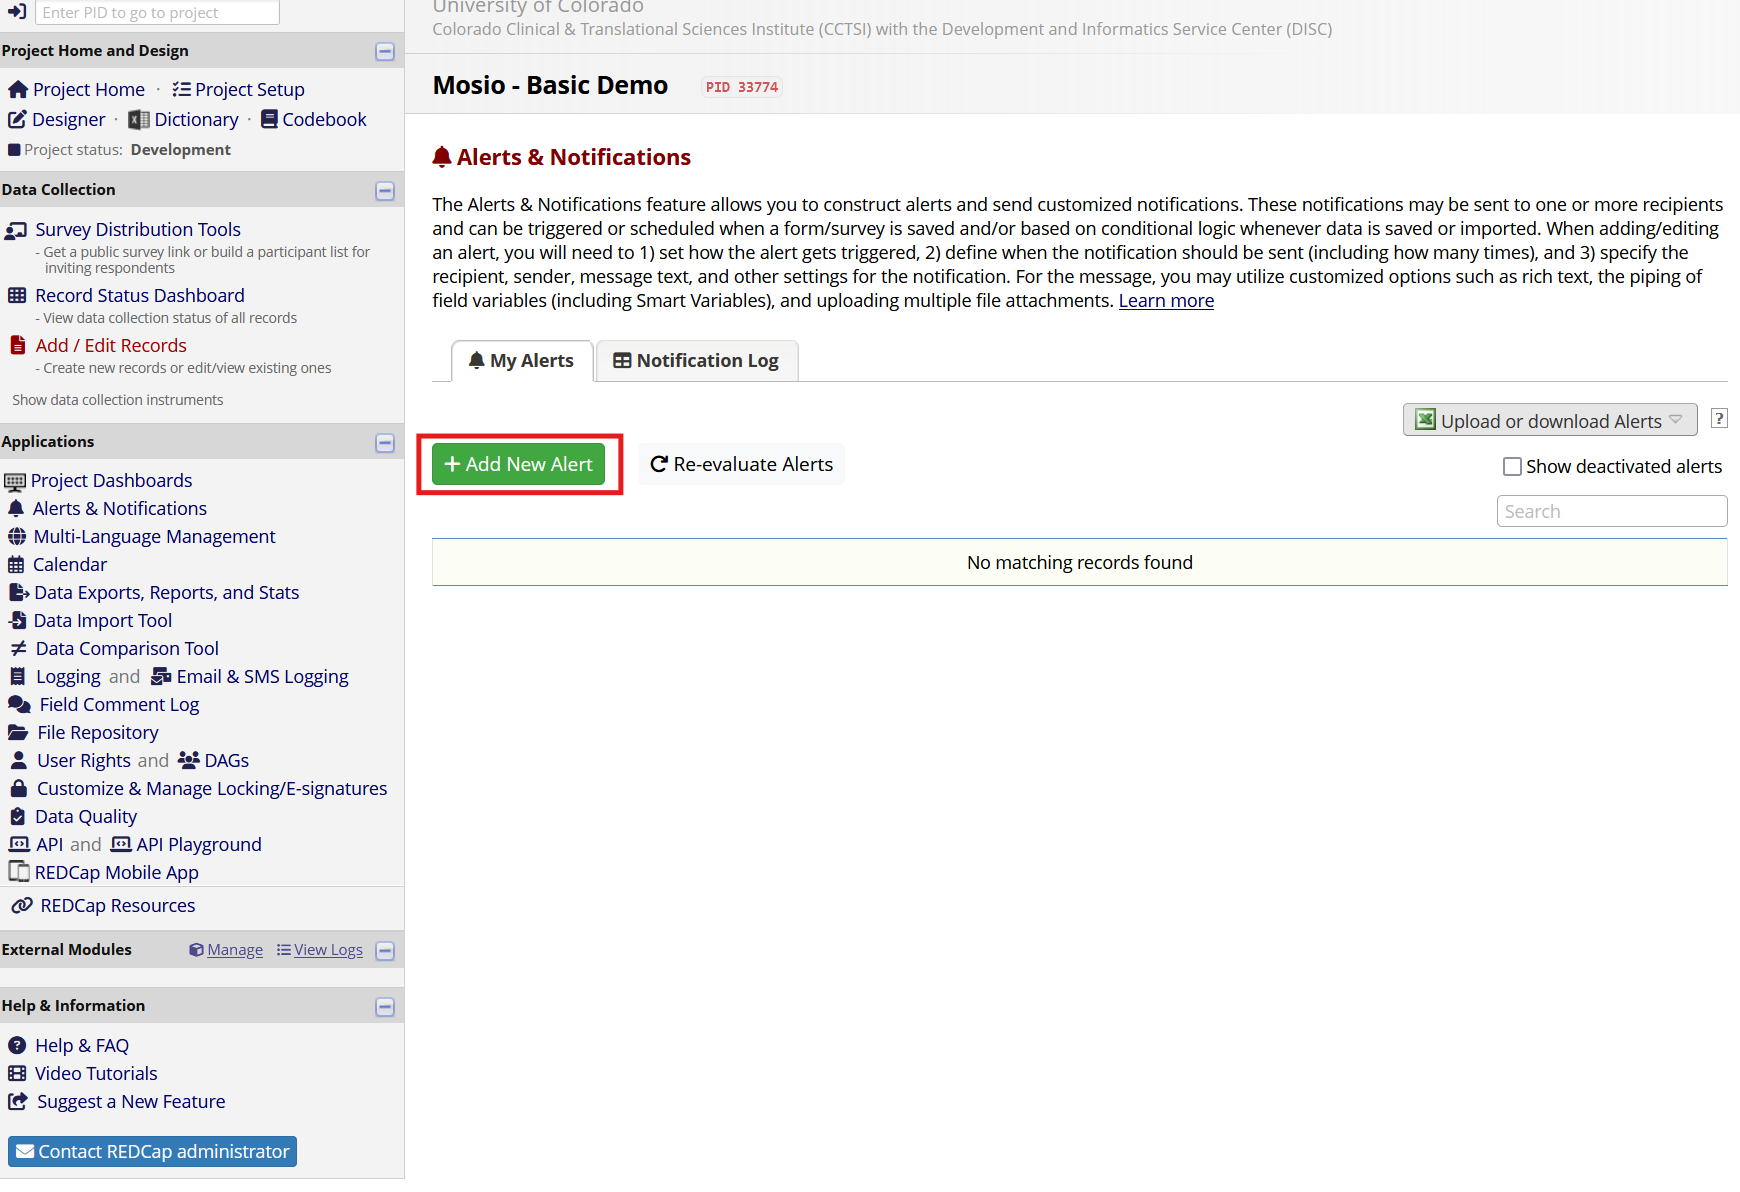Click the Record Status Dashboard grid icon
1740x1192 pixels.
click(17, 295)
